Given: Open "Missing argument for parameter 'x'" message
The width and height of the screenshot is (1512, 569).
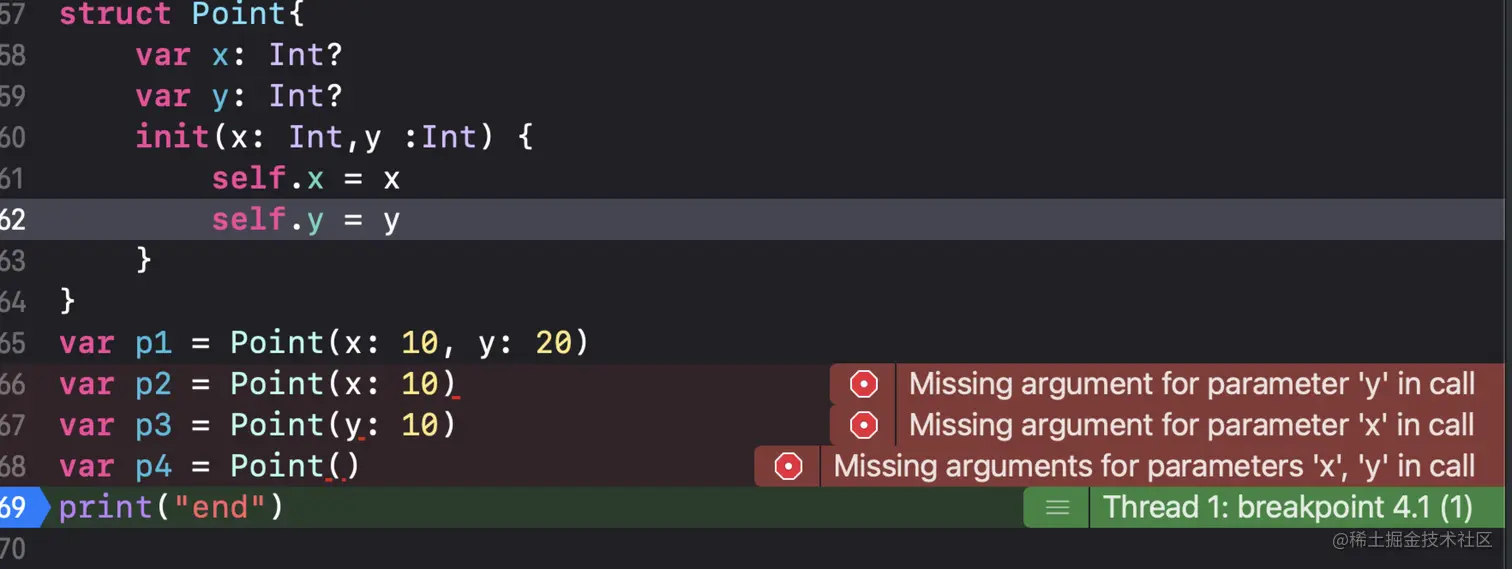Looking at the screenshot, I should (1191, 425).
